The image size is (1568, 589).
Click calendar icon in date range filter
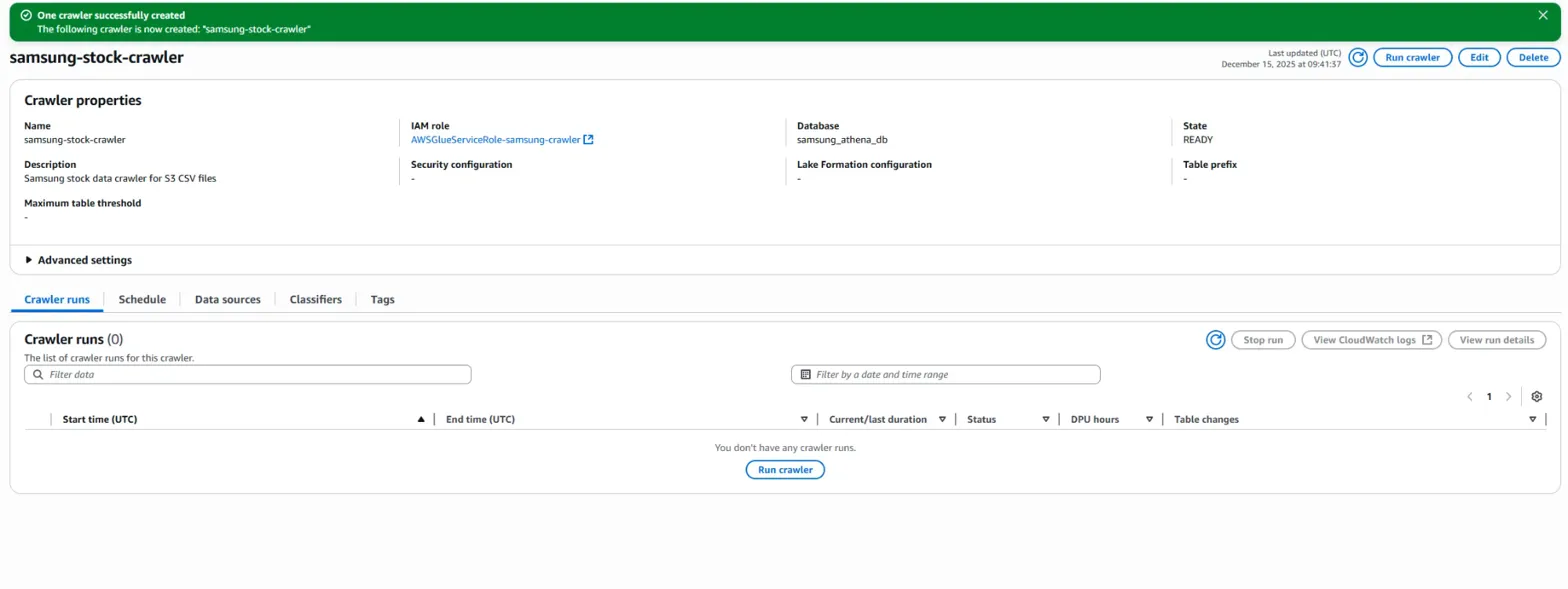[805, 374]
